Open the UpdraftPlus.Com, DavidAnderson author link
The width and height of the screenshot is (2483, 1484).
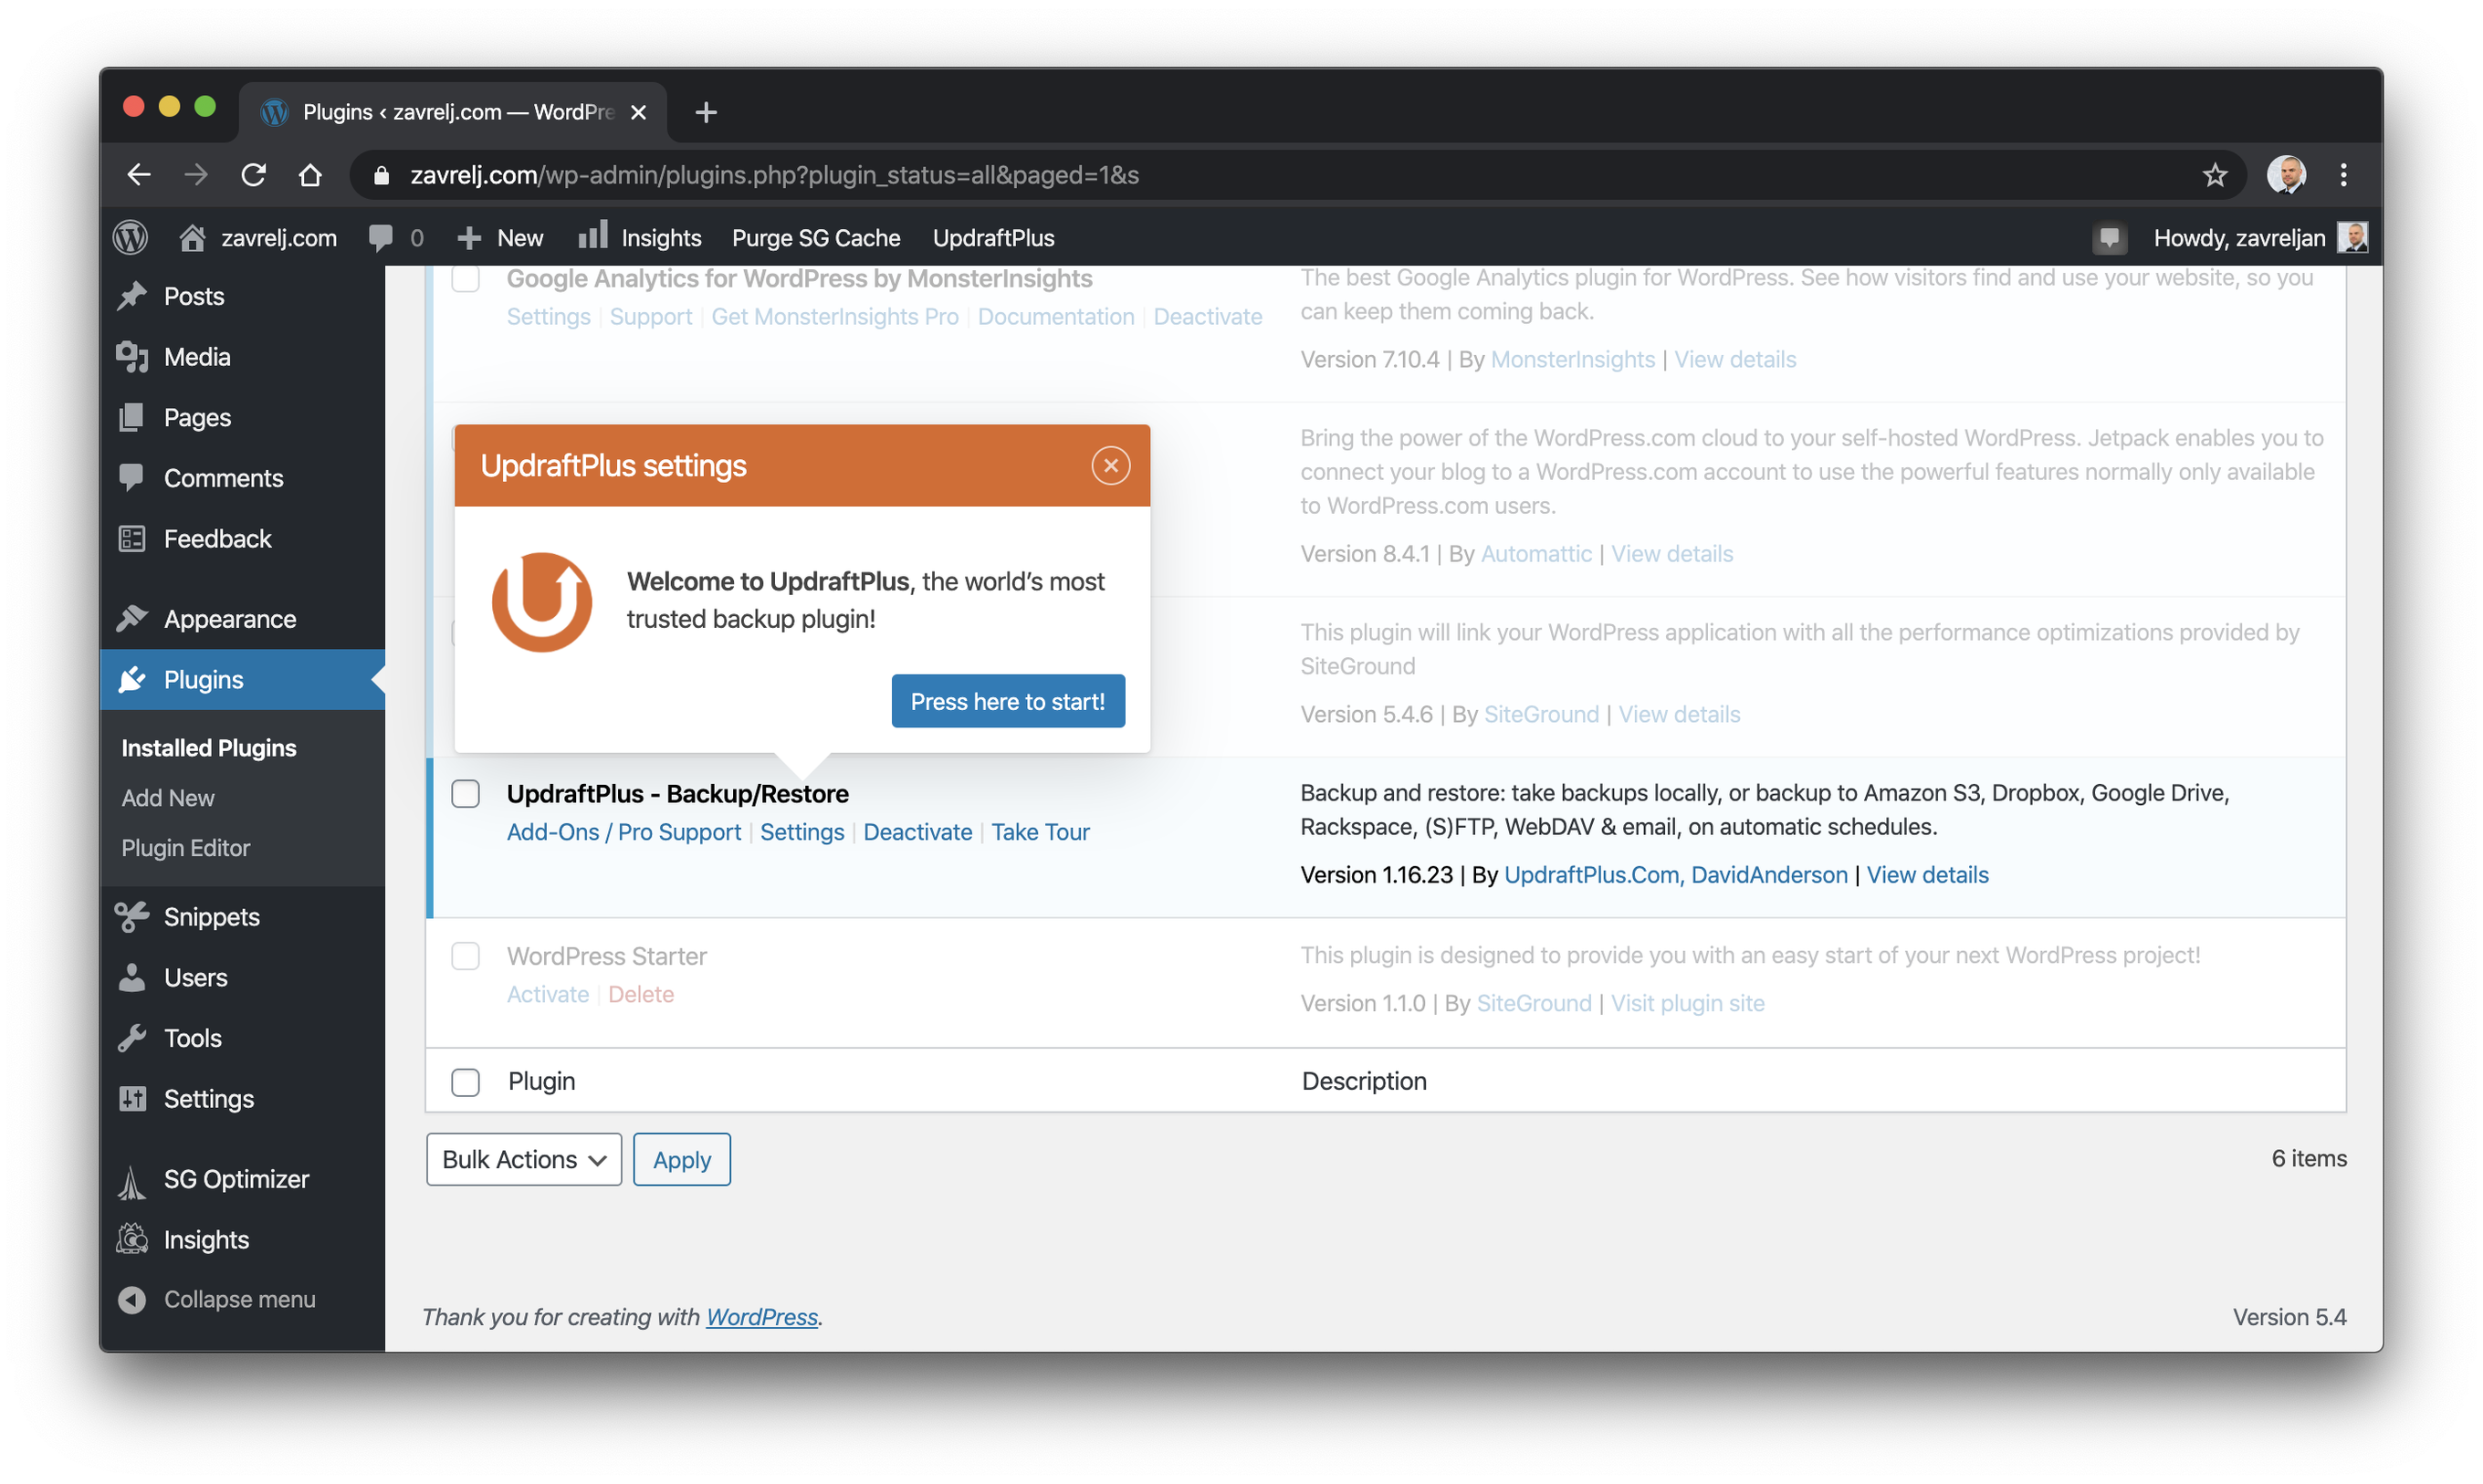(1675, 875)
